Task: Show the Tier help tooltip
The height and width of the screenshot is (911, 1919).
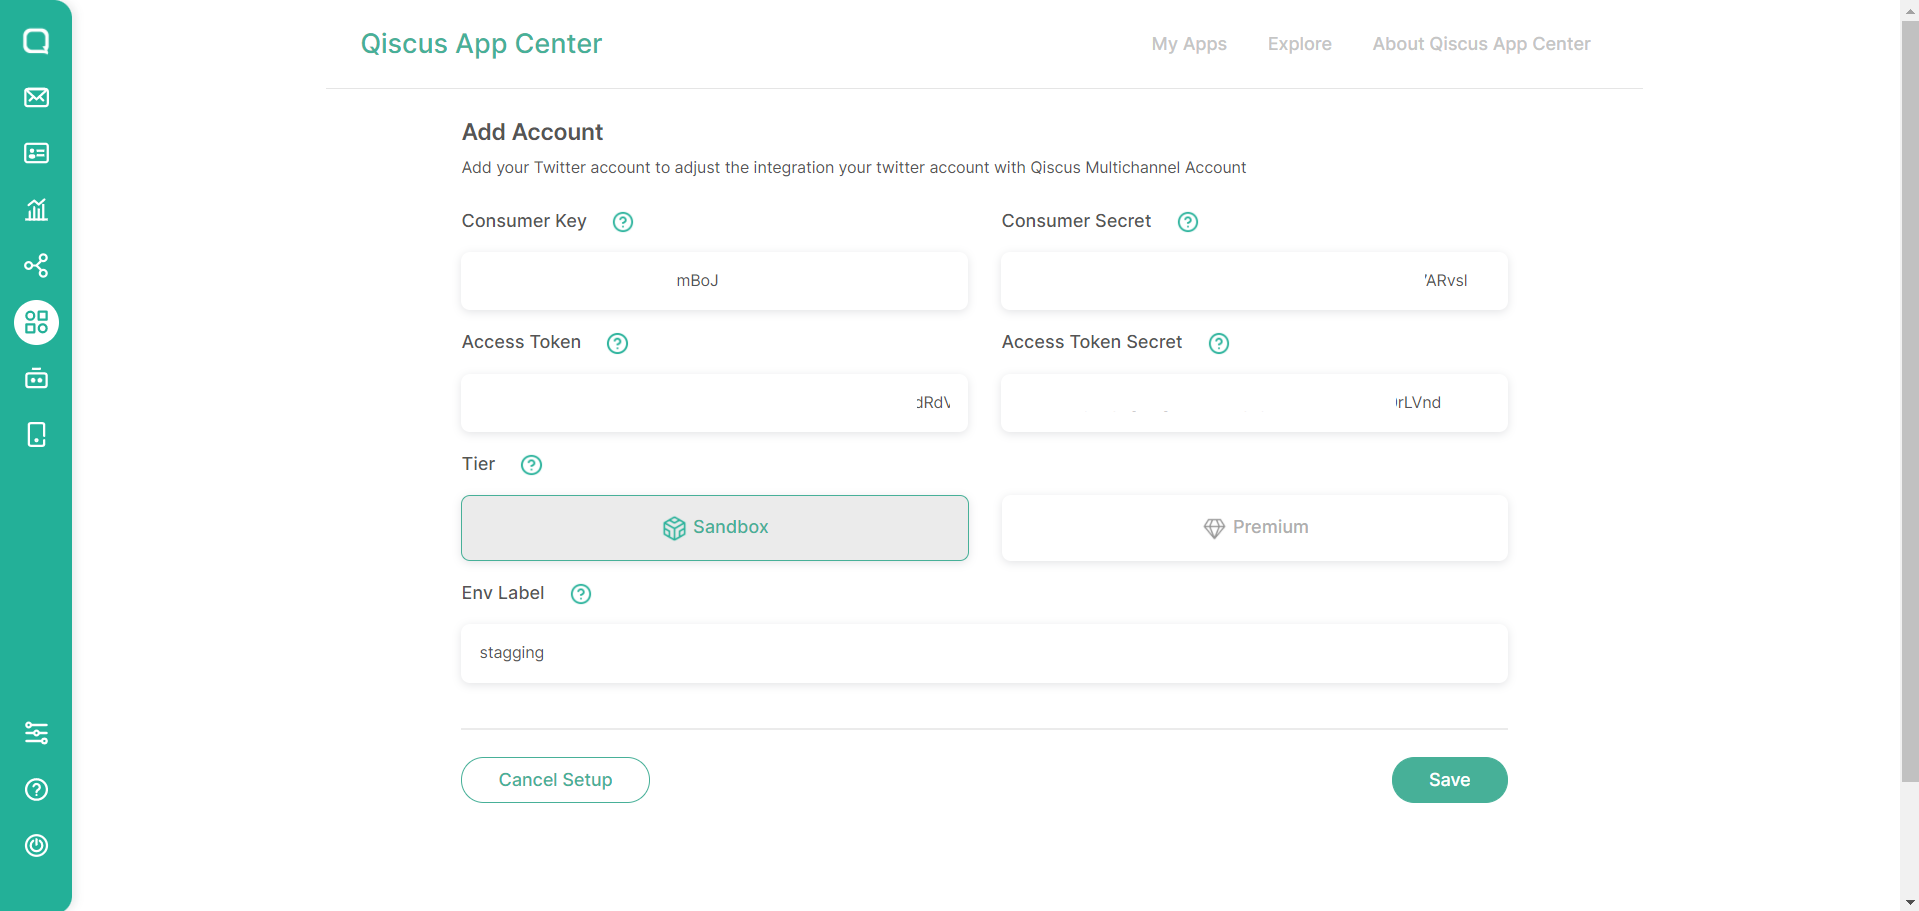Action: (x=531, y=465)
